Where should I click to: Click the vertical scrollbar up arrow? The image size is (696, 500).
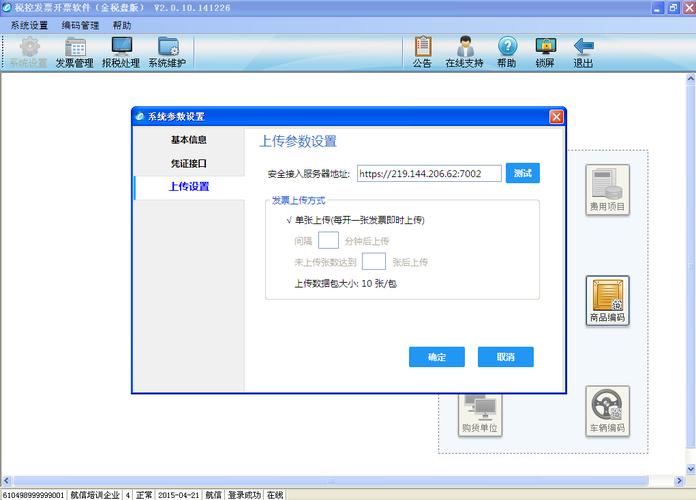(x=691, y=79)
